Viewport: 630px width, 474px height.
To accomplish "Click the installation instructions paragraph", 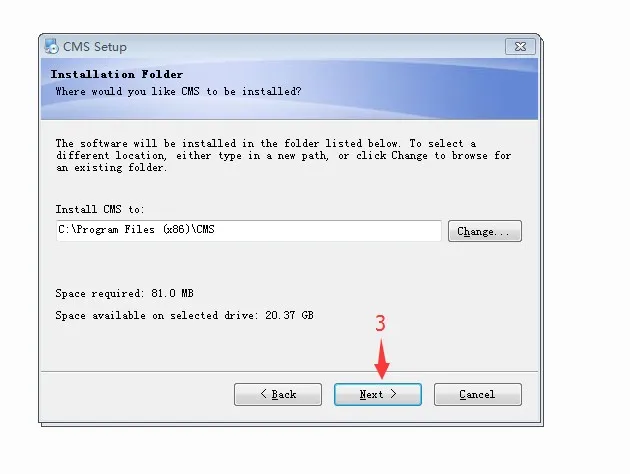I will click(x=283, y=155).
